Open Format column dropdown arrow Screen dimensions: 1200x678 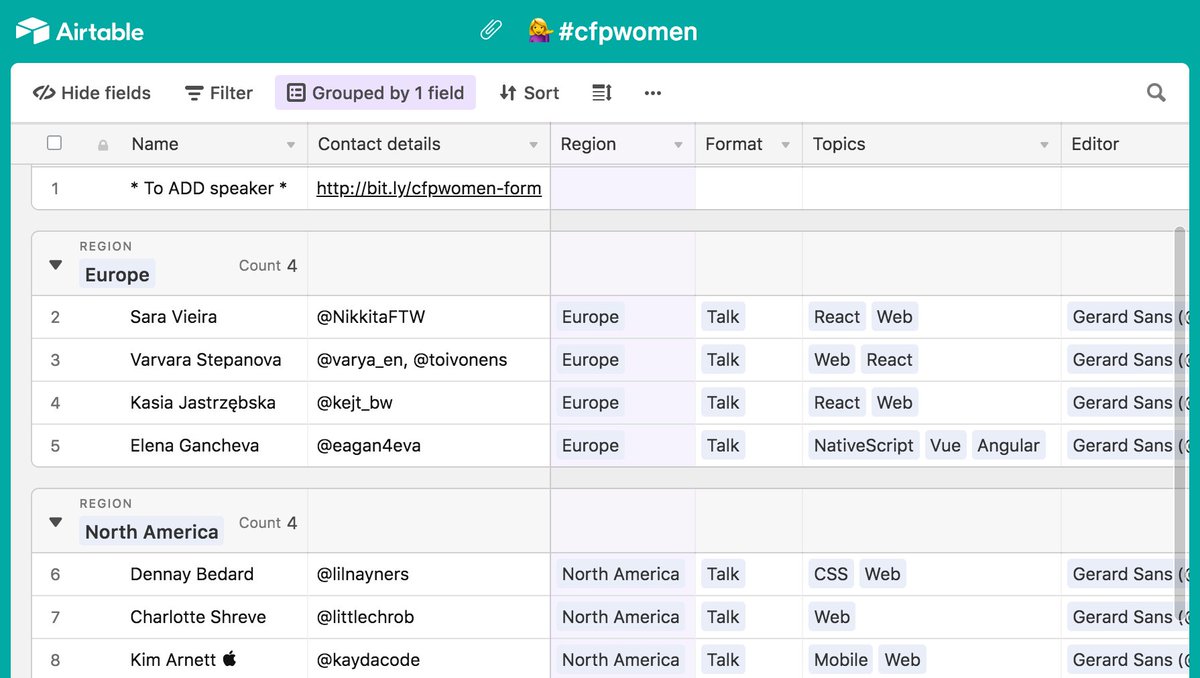pyautogui.click(x=786, y=145)
